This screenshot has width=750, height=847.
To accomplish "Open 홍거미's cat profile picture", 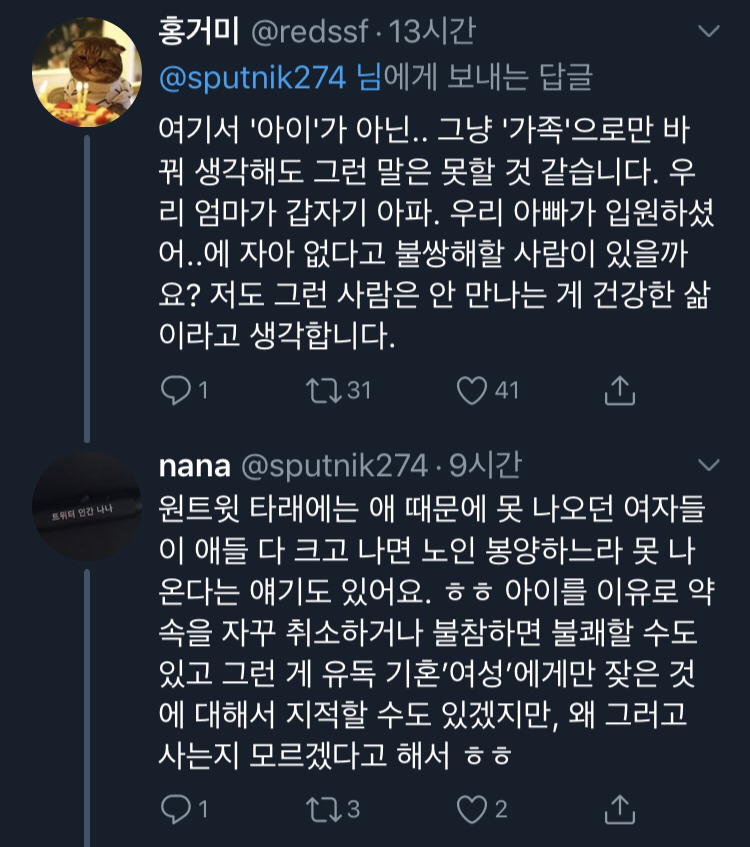I will point(87,73).
